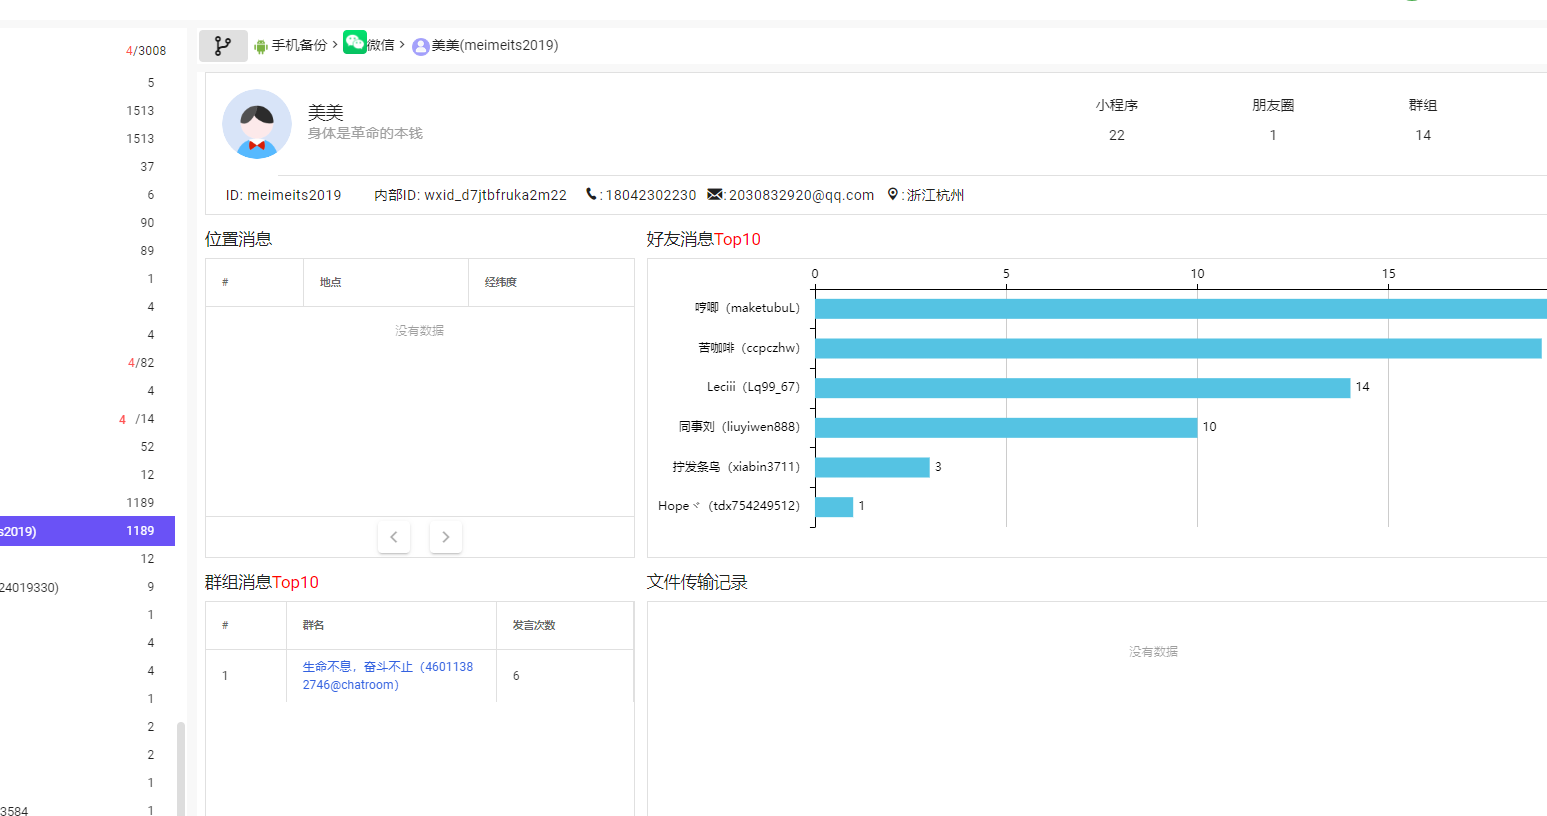The height and width of the screenshot is (816, 1547).
Task: Click the location pin icon before 浙江杭州
Action: 893,194
